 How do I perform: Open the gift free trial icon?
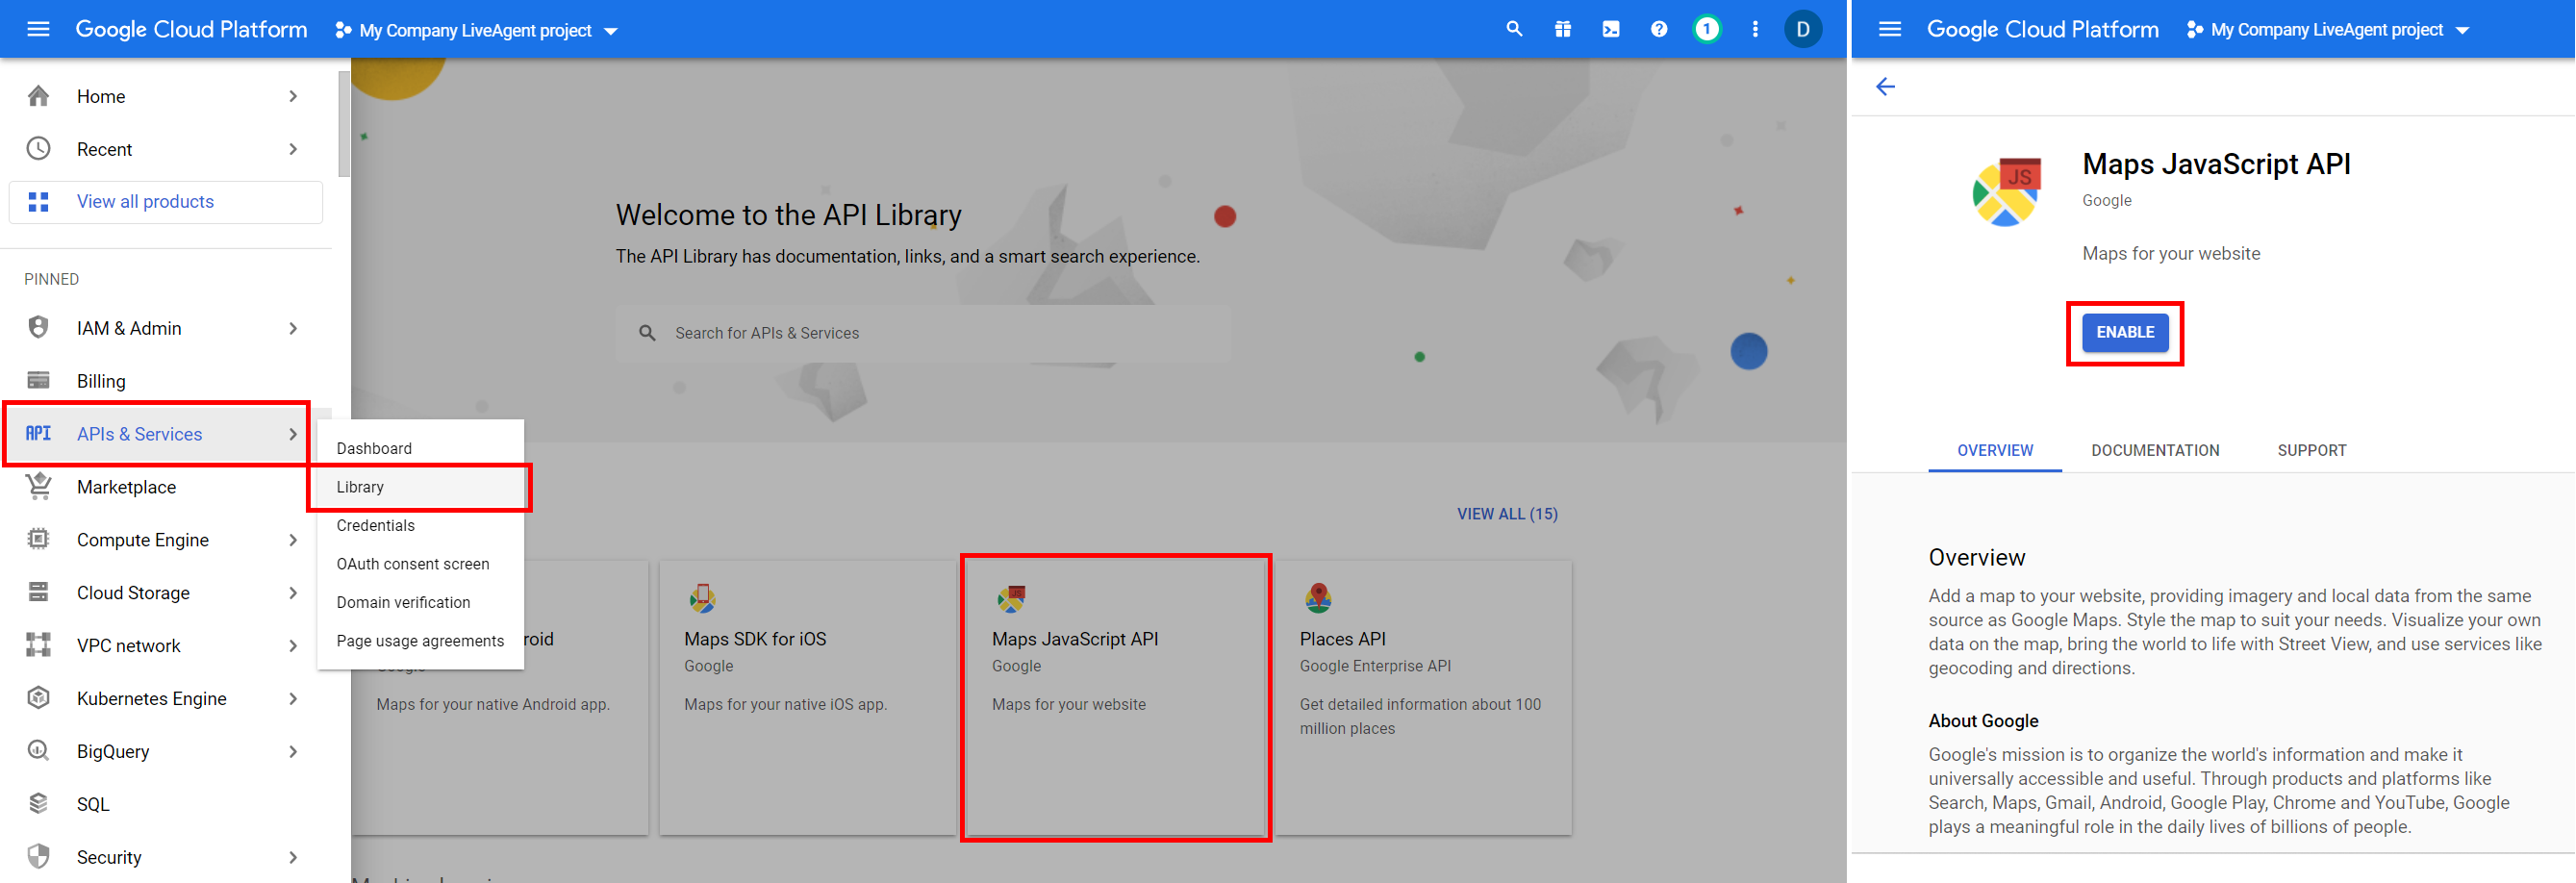tap(1562, 30)
